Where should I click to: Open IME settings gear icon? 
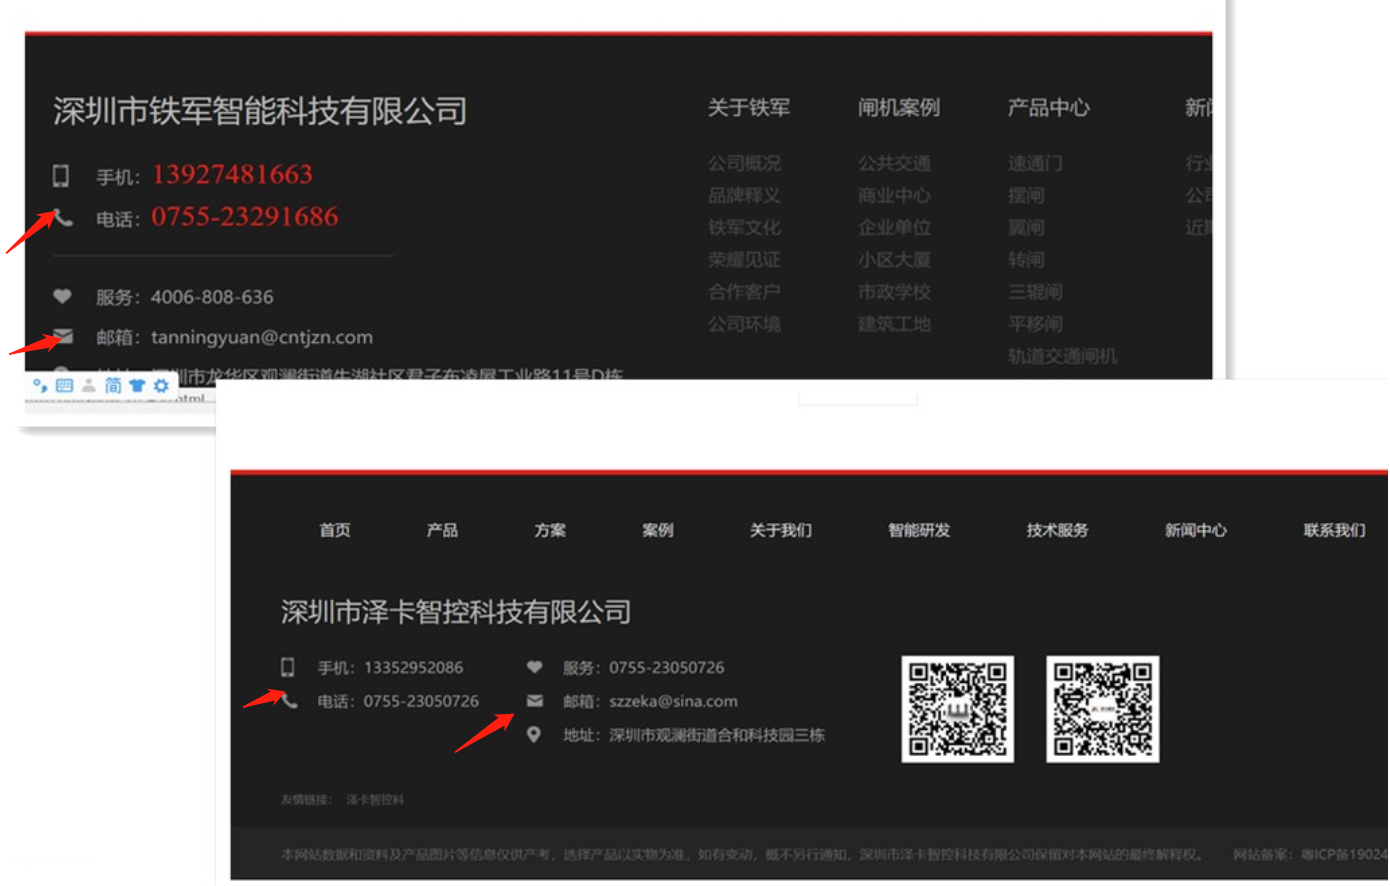tap(161, 385)
